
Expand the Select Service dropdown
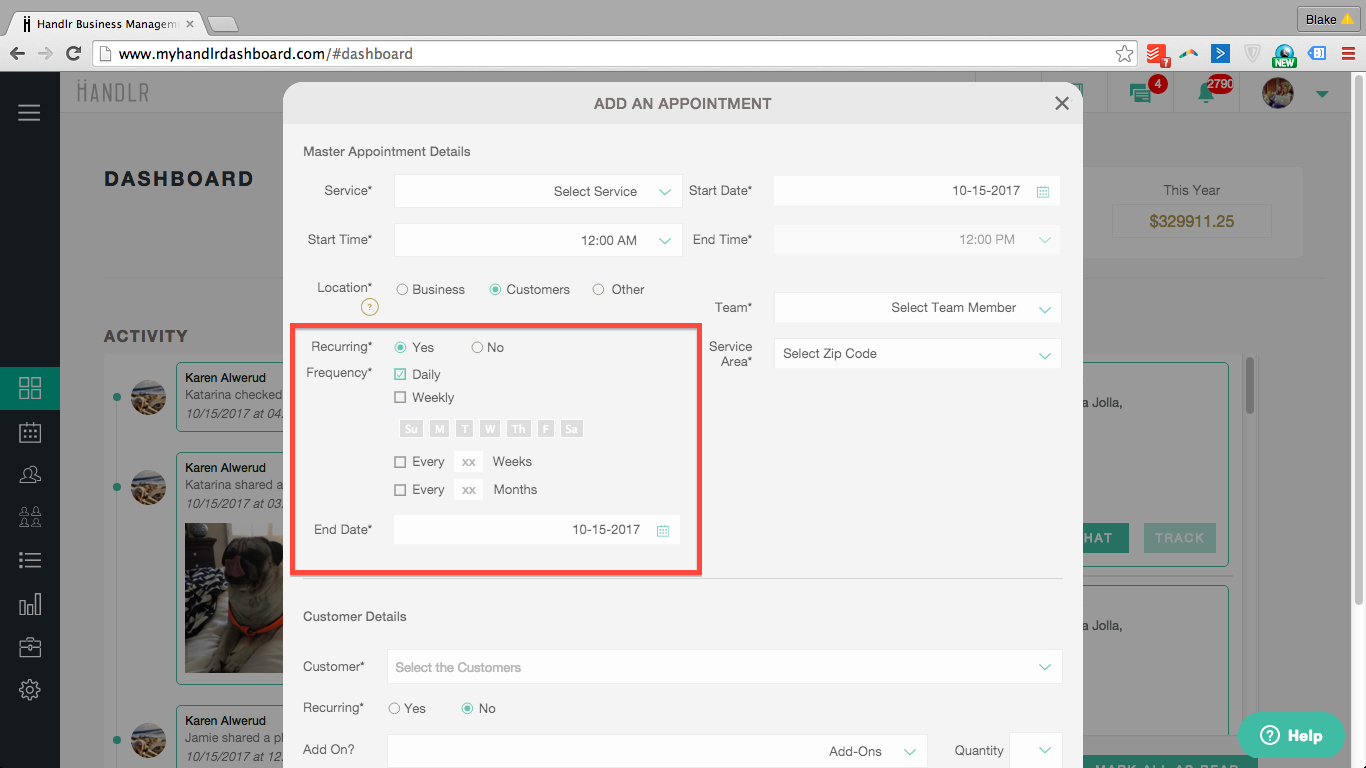click(x=538, y=191)
